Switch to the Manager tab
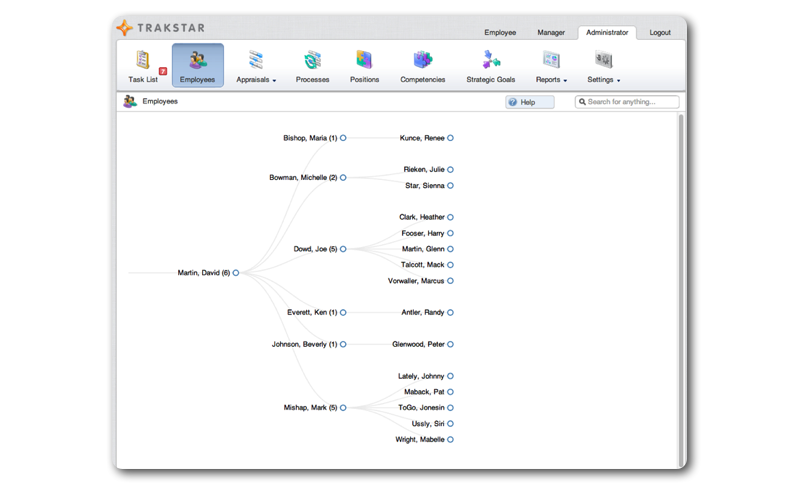The height and width of the screenshot is (500, 800). tap(551, 32)
